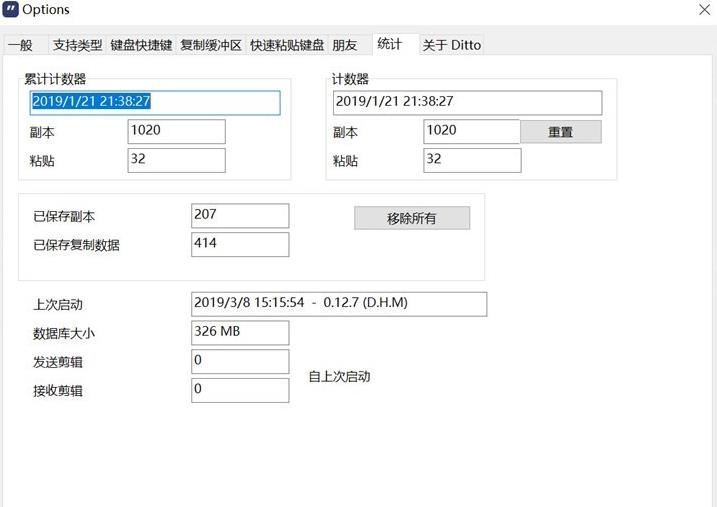Click the 已保存复制数据 label
Image resolution: width=717 pixels, height=507 pixels.
click(76, 245)
